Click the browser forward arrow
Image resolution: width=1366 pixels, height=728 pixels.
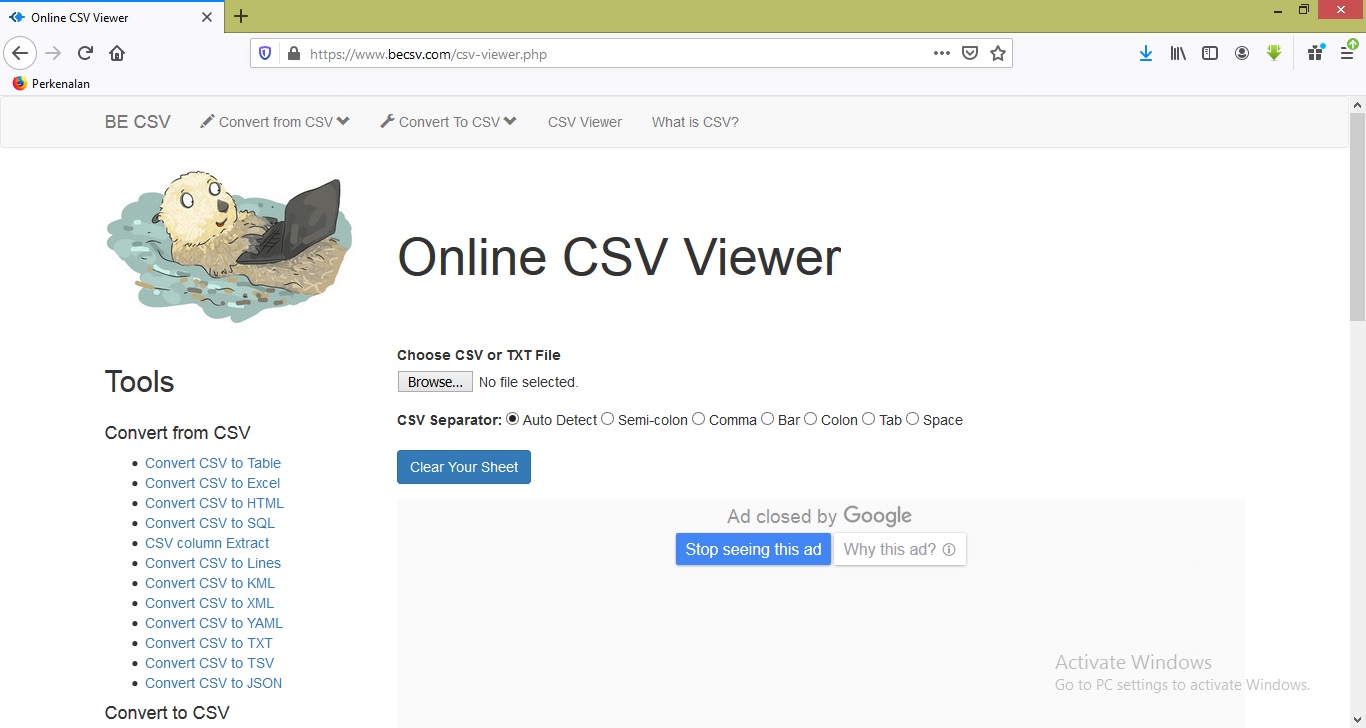53,53
